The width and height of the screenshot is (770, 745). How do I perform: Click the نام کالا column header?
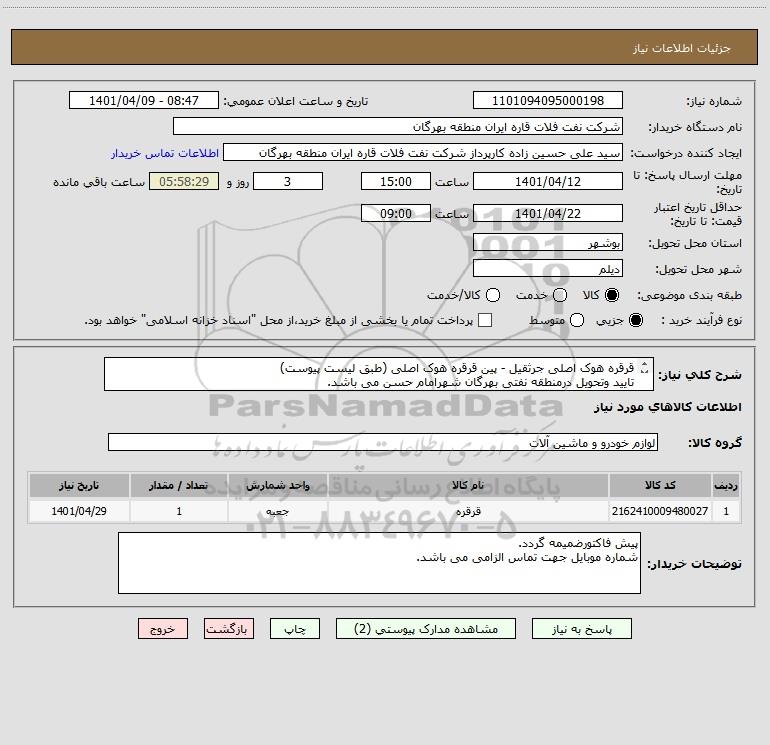click(x=468, y=485)
